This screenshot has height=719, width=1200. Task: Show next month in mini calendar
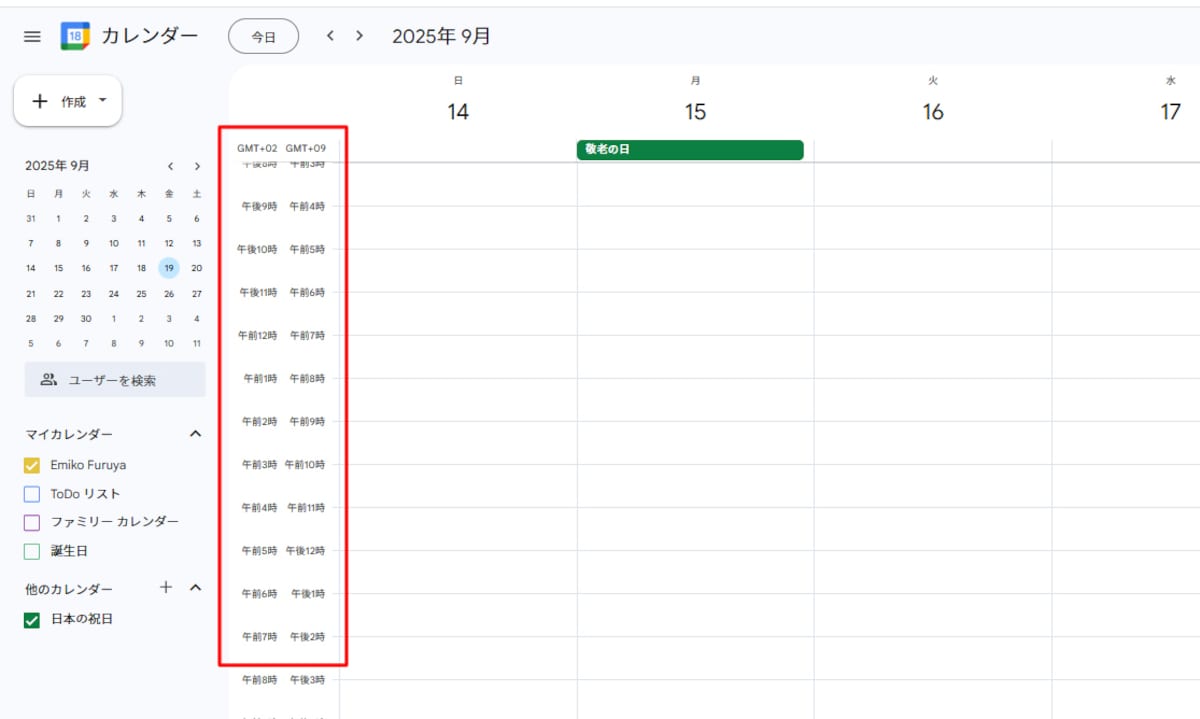(197, 166)
